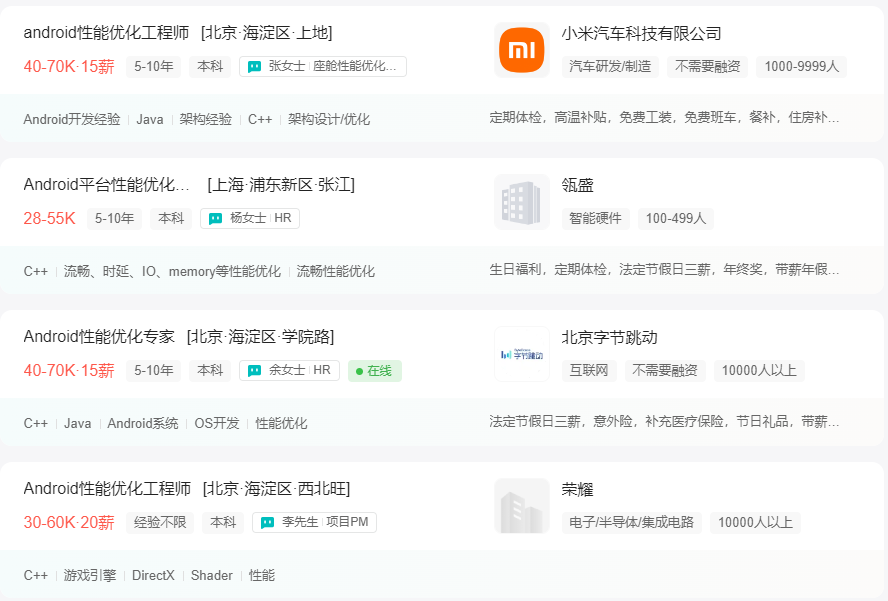Click the 智能硬件 industry tag

[595, 218]
